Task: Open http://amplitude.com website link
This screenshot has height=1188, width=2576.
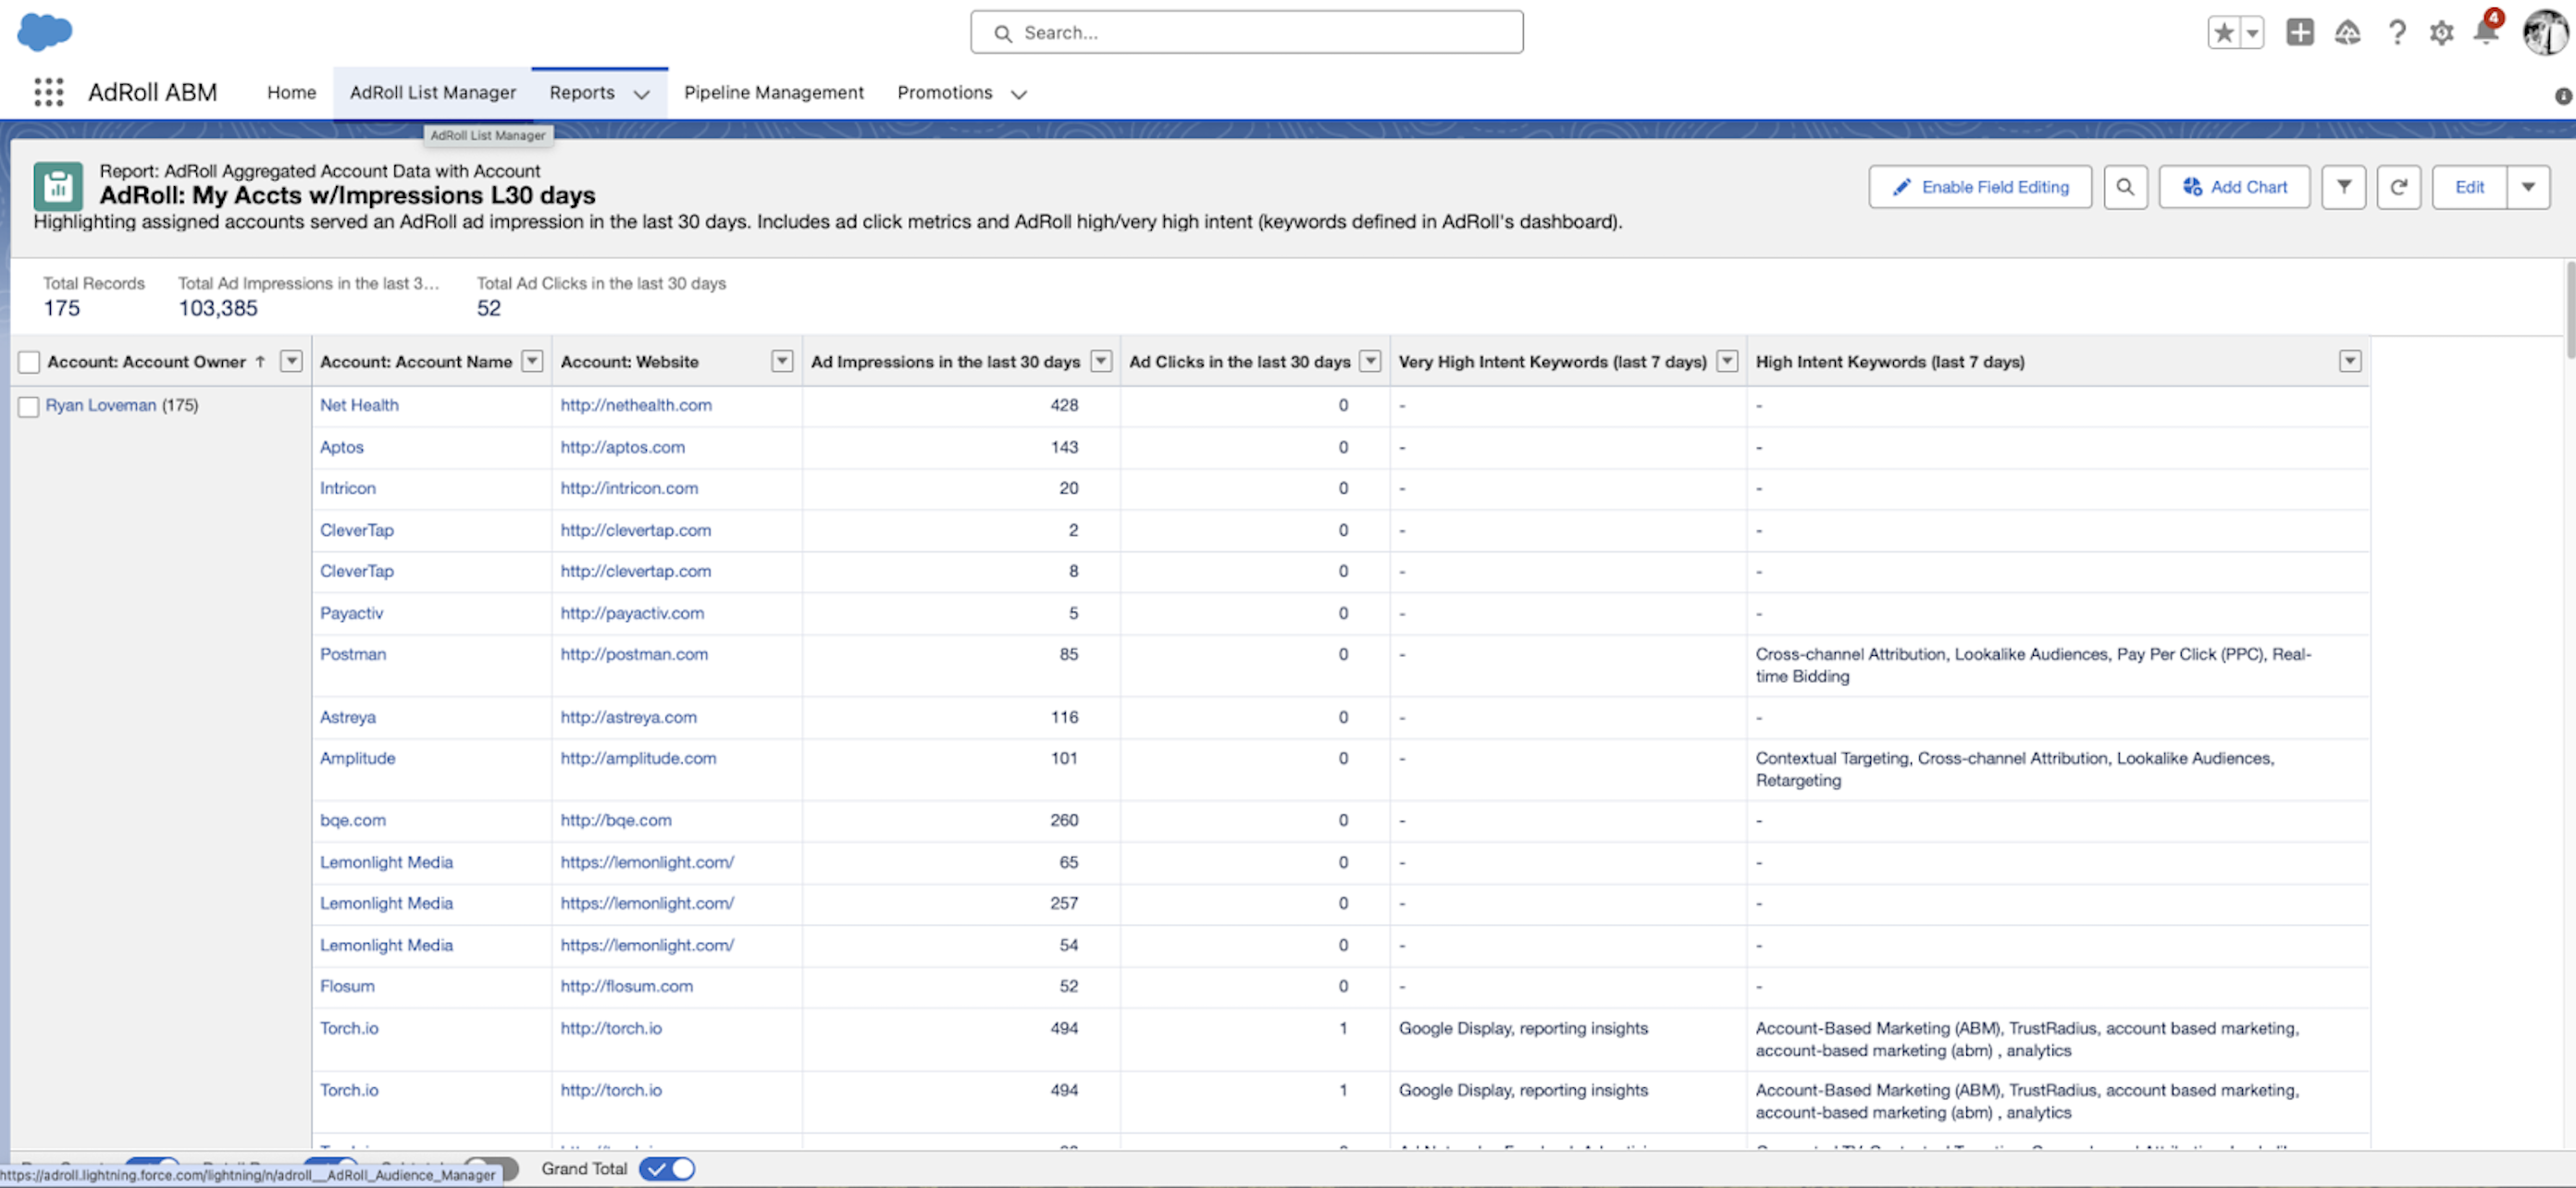Action: 638,758
